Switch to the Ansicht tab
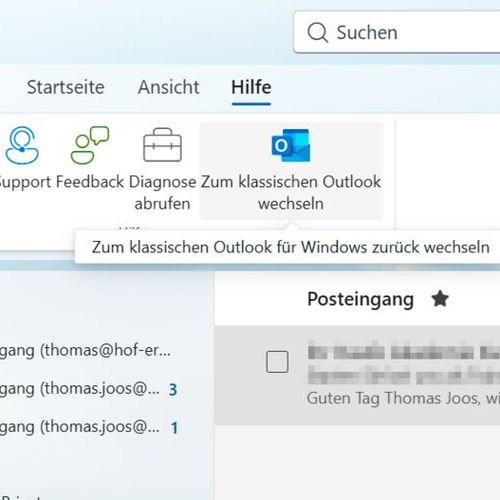Screen dimensions: 500x500 169,87
